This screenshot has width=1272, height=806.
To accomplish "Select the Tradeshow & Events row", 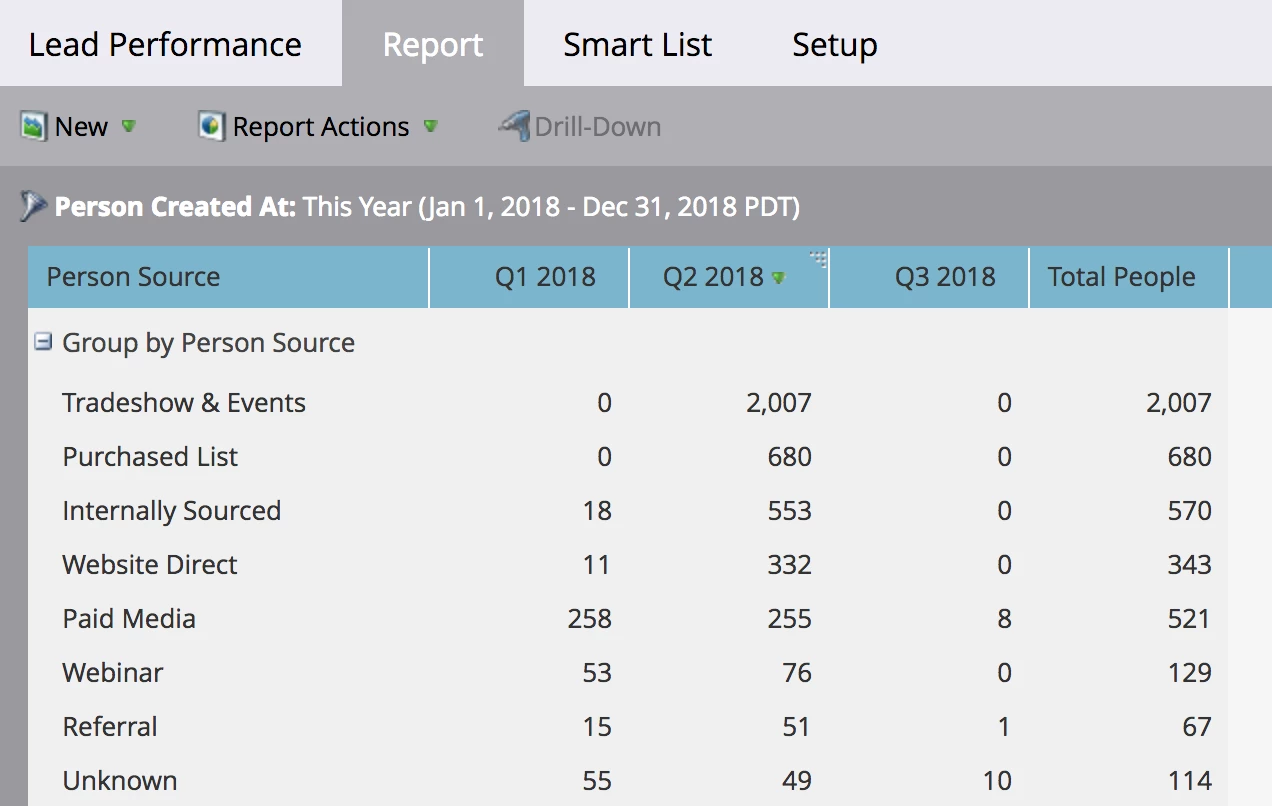I will (x=184, y=403).
